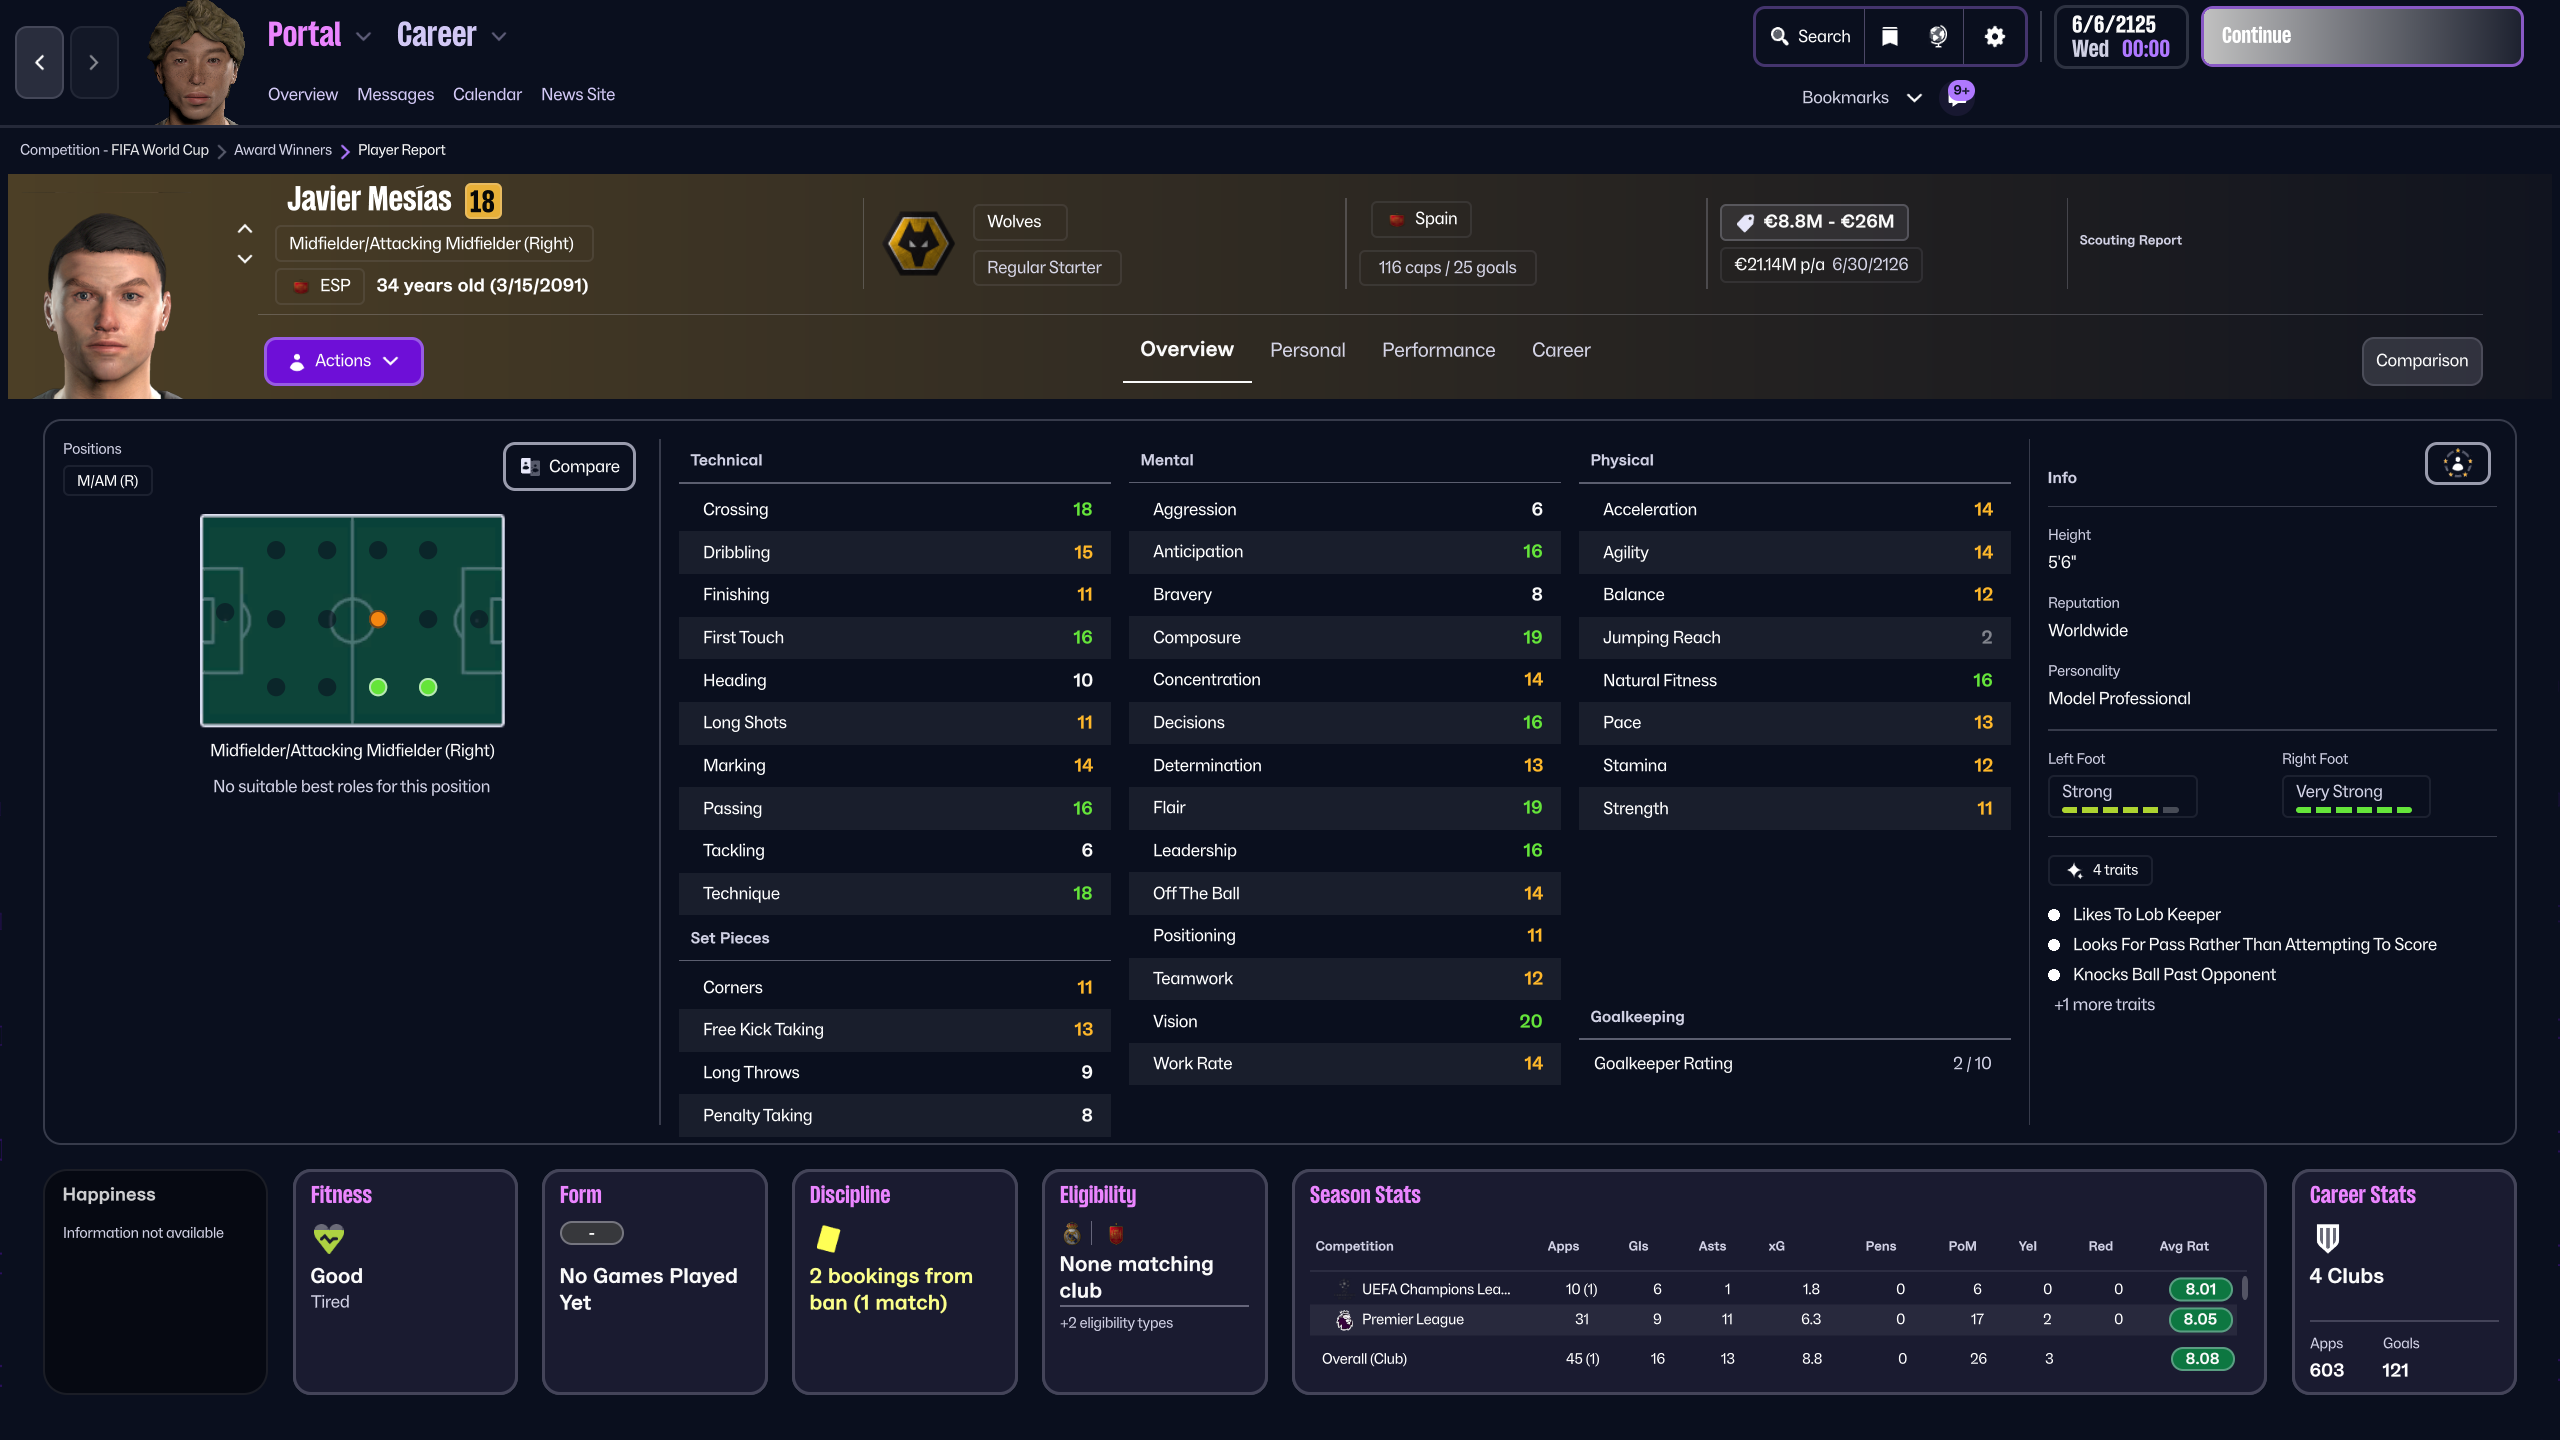
Task: Open the Actions dropdown button
Action: coord(343,361)
